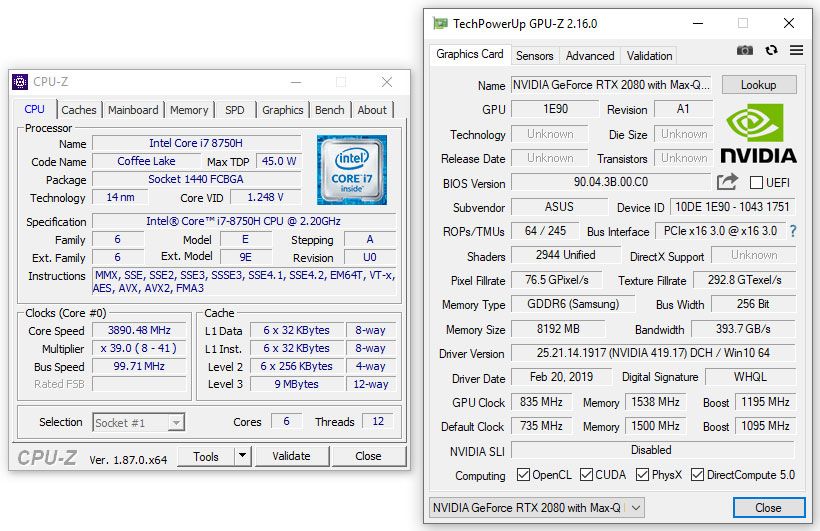Select the Graphics Card tab in GPU-Z
Screen dimensions: 820x531
coord(470,54)
